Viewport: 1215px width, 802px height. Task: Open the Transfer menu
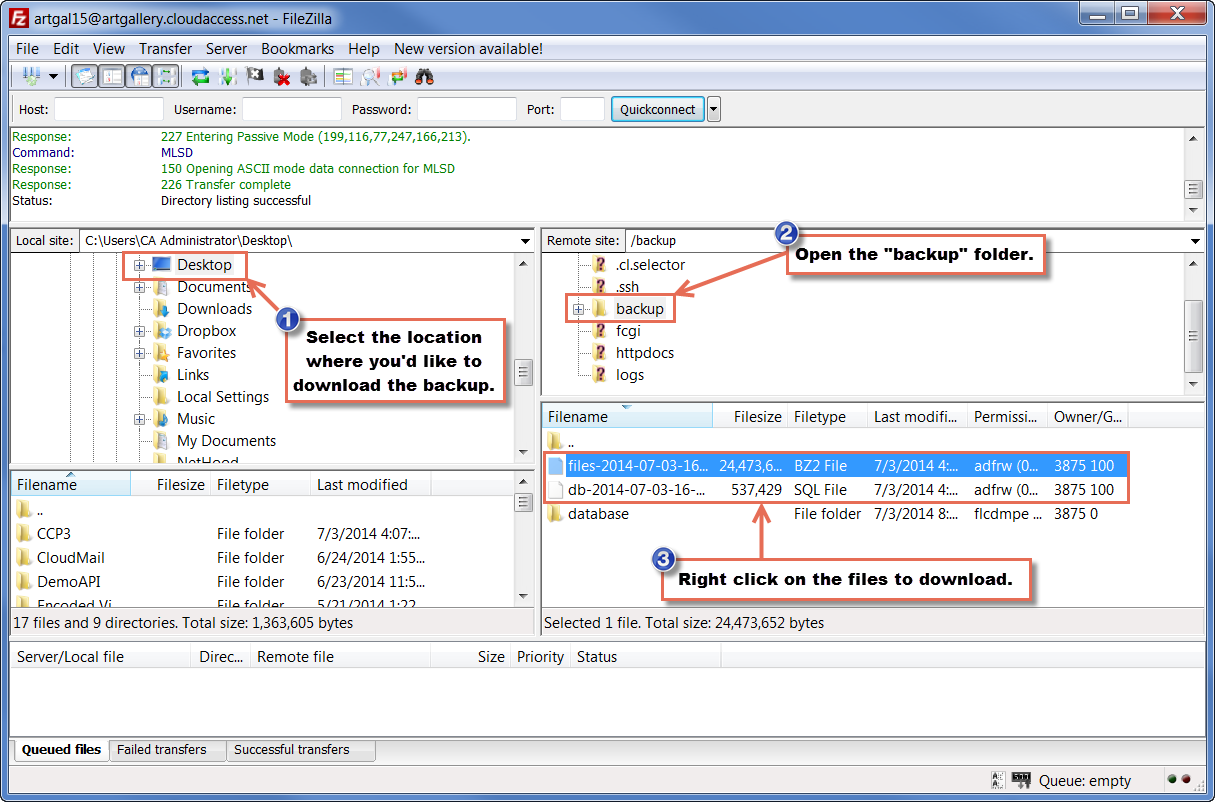coord(165,48)
